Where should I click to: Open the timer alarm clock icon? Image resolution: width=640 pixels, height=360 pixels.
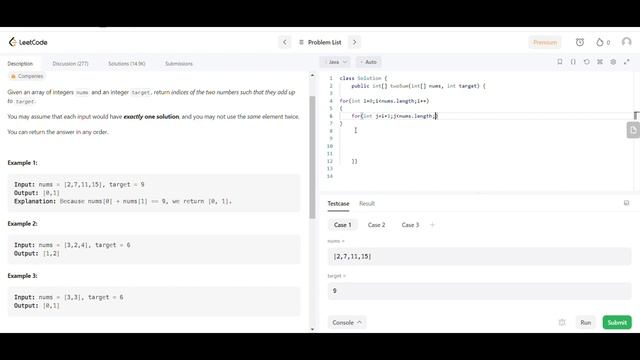click(x=580, y=42)
